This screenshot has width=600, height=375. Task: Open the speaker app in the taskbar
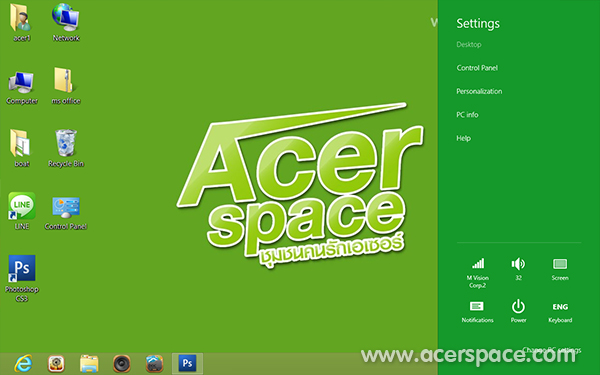pyautogui.click(x=122, y=364)
